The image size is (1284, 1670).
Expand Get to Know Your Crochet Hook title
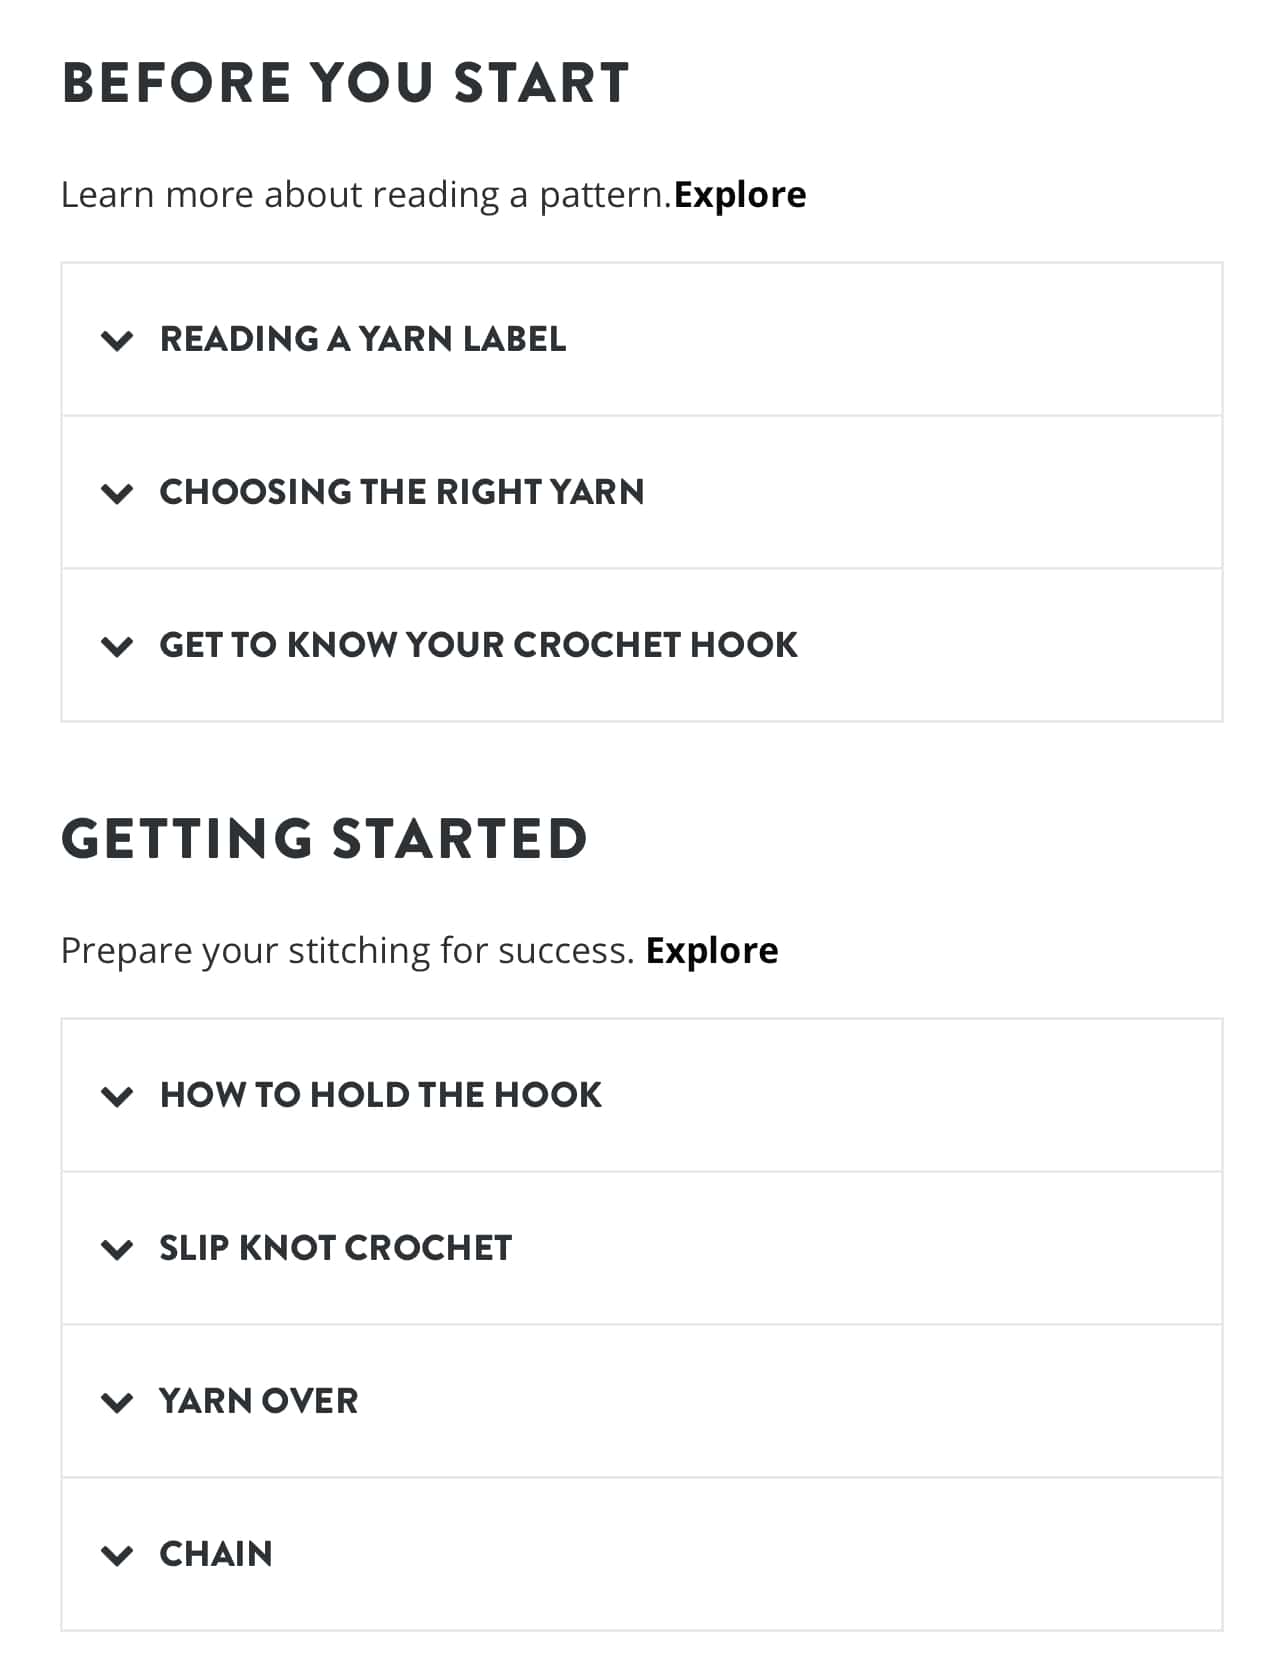click(479, 646)
